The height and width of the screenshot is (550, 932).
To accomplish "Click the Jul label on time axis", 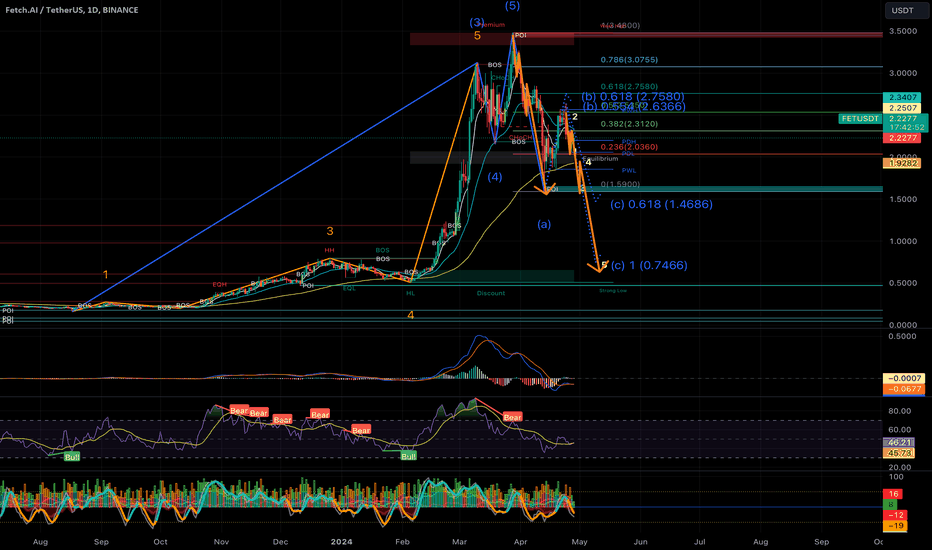I will pos(700,542).
